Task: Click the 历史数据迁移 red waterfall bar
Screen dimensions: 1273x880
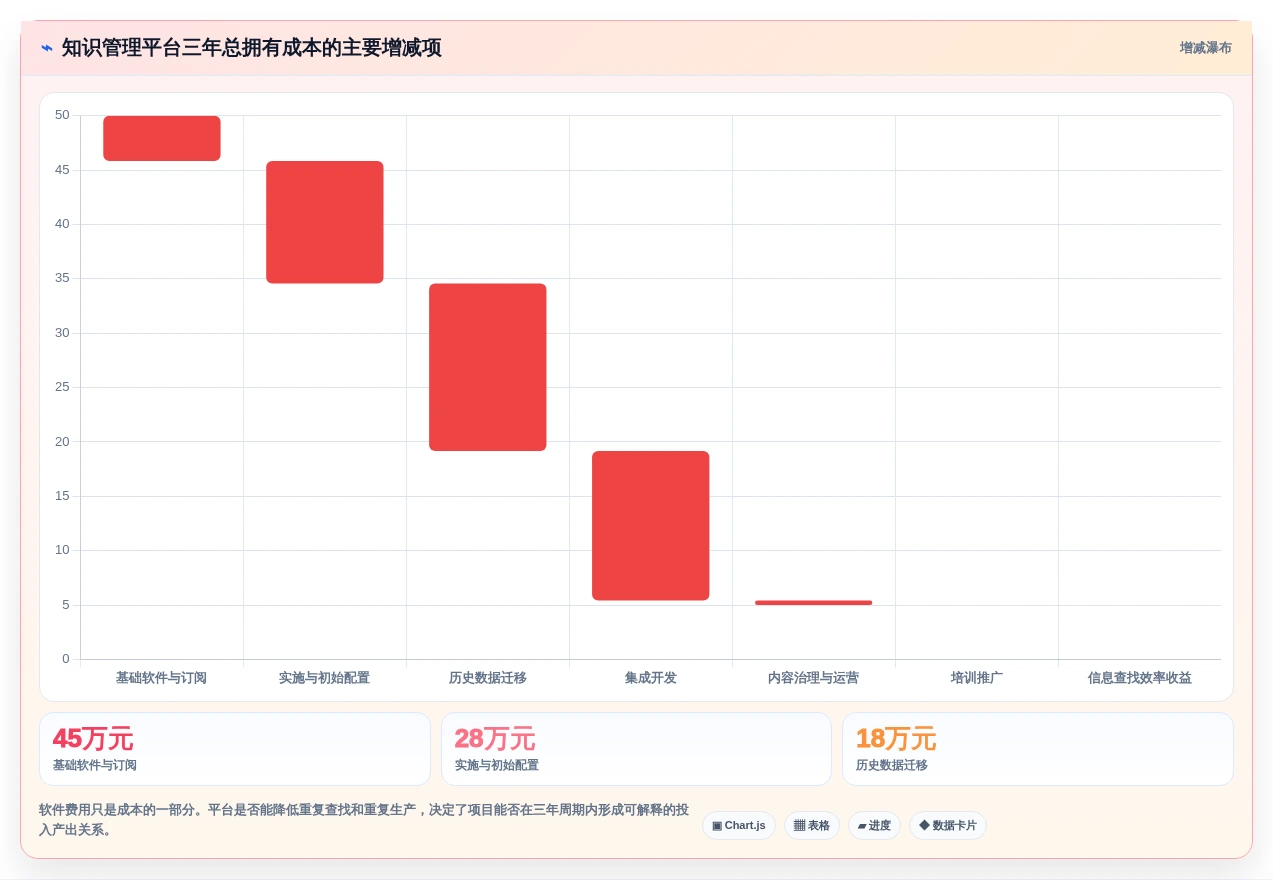Action: pos(488,367)
